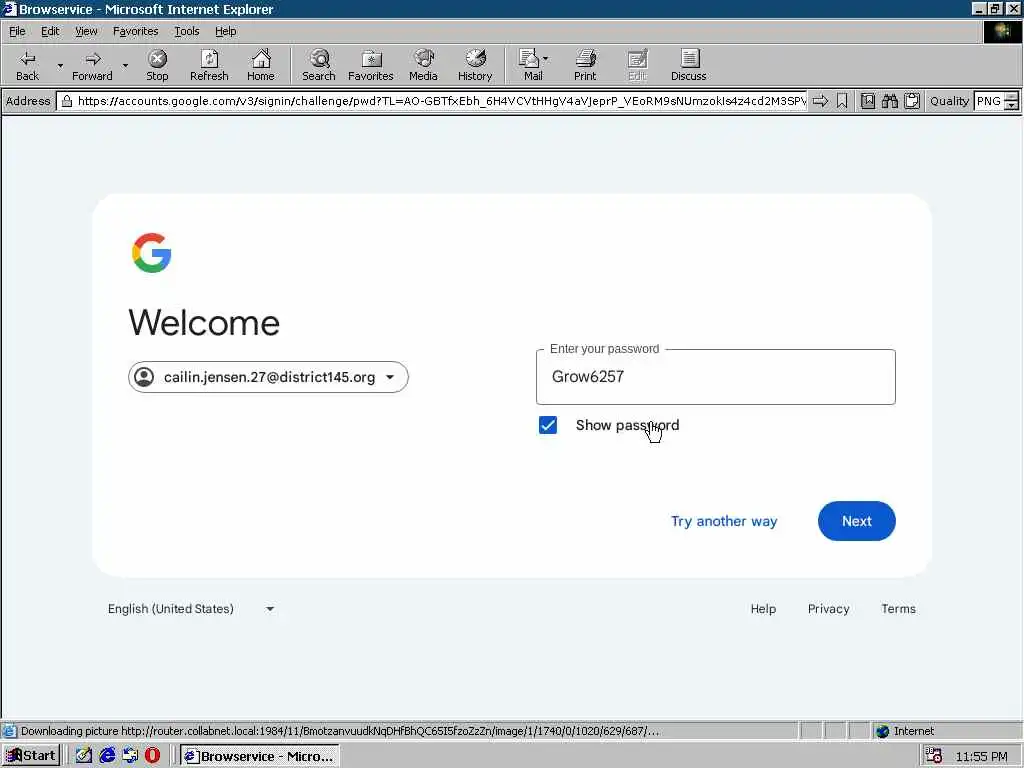
Task: Click the first quick launch desktop icon
Action: (84, 756)
